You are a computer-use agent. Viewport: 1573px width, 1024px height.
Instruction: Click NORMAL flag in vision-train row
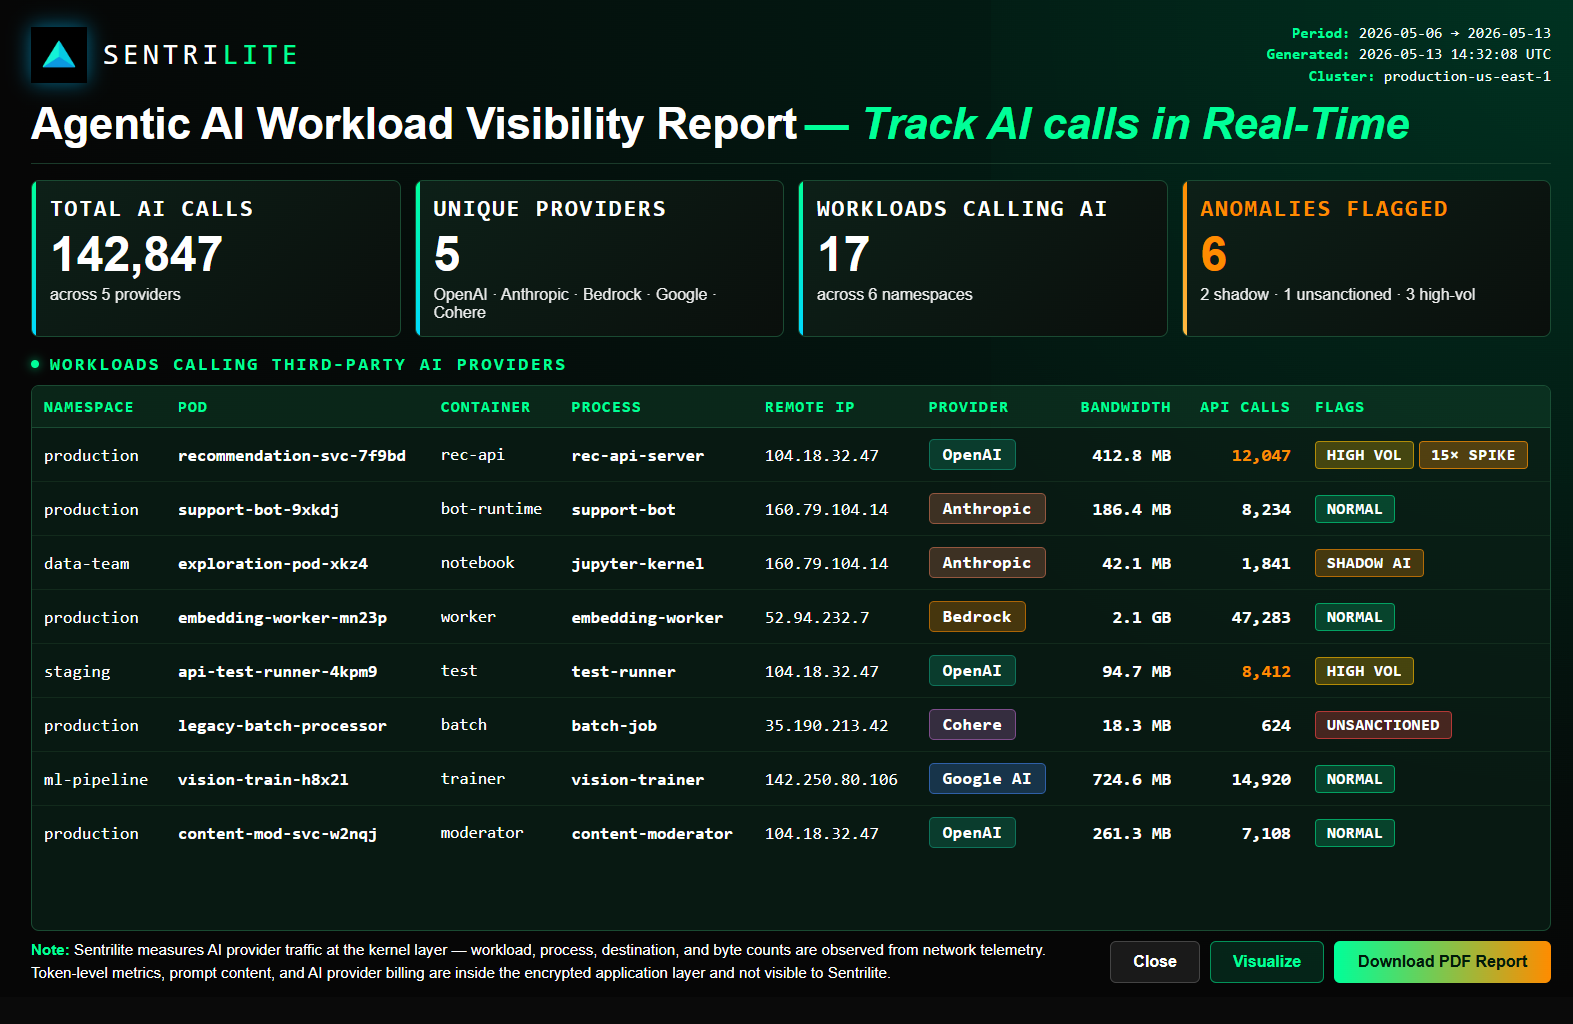tap(1354, 779)
